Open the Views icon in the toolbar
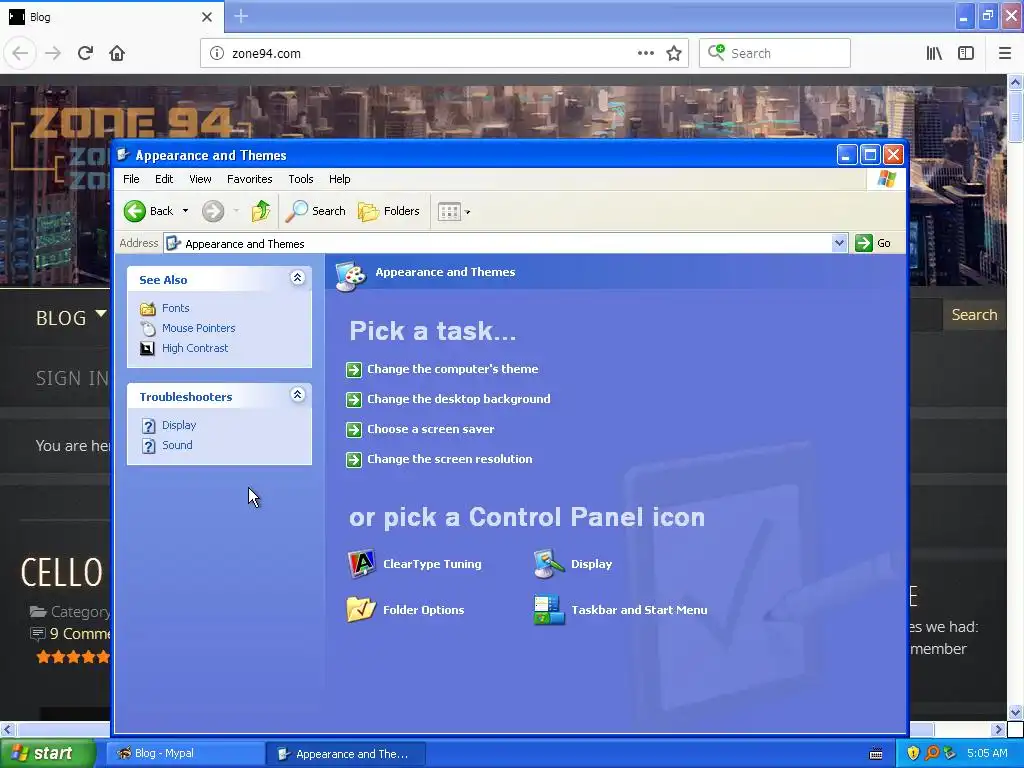The image size is (1024, 768). pos(449,212)
